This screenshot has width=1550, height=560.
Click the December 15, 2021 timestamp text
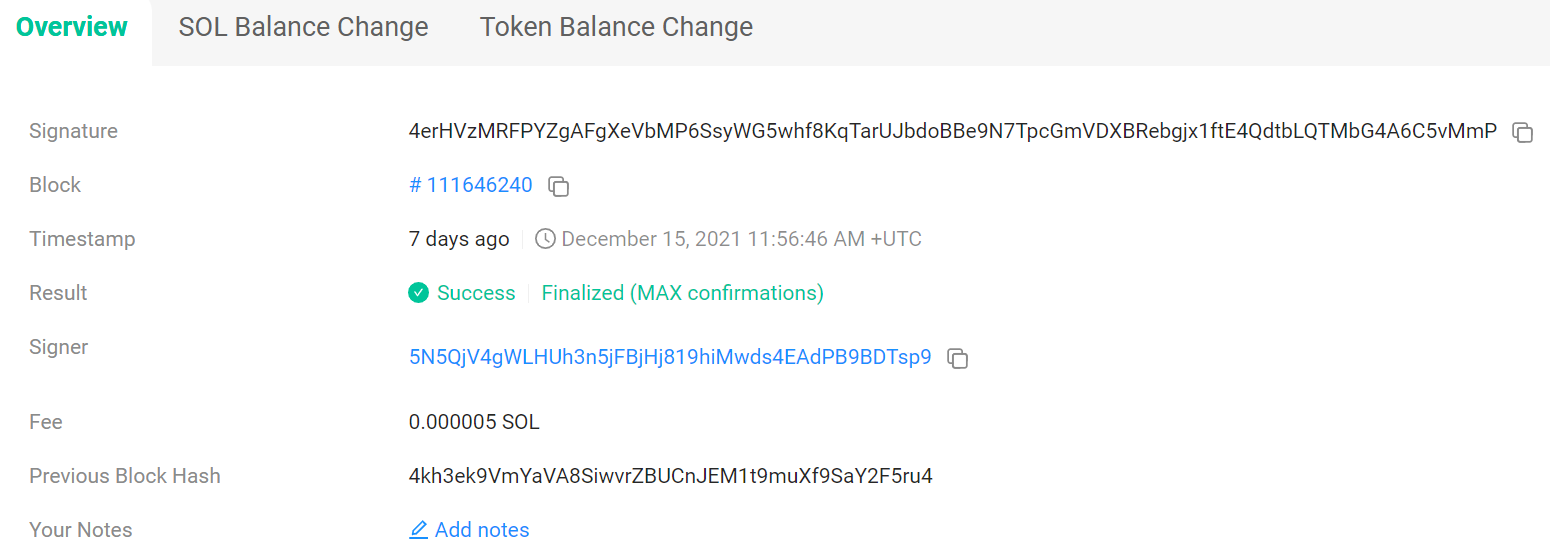[x=741, y=239]
